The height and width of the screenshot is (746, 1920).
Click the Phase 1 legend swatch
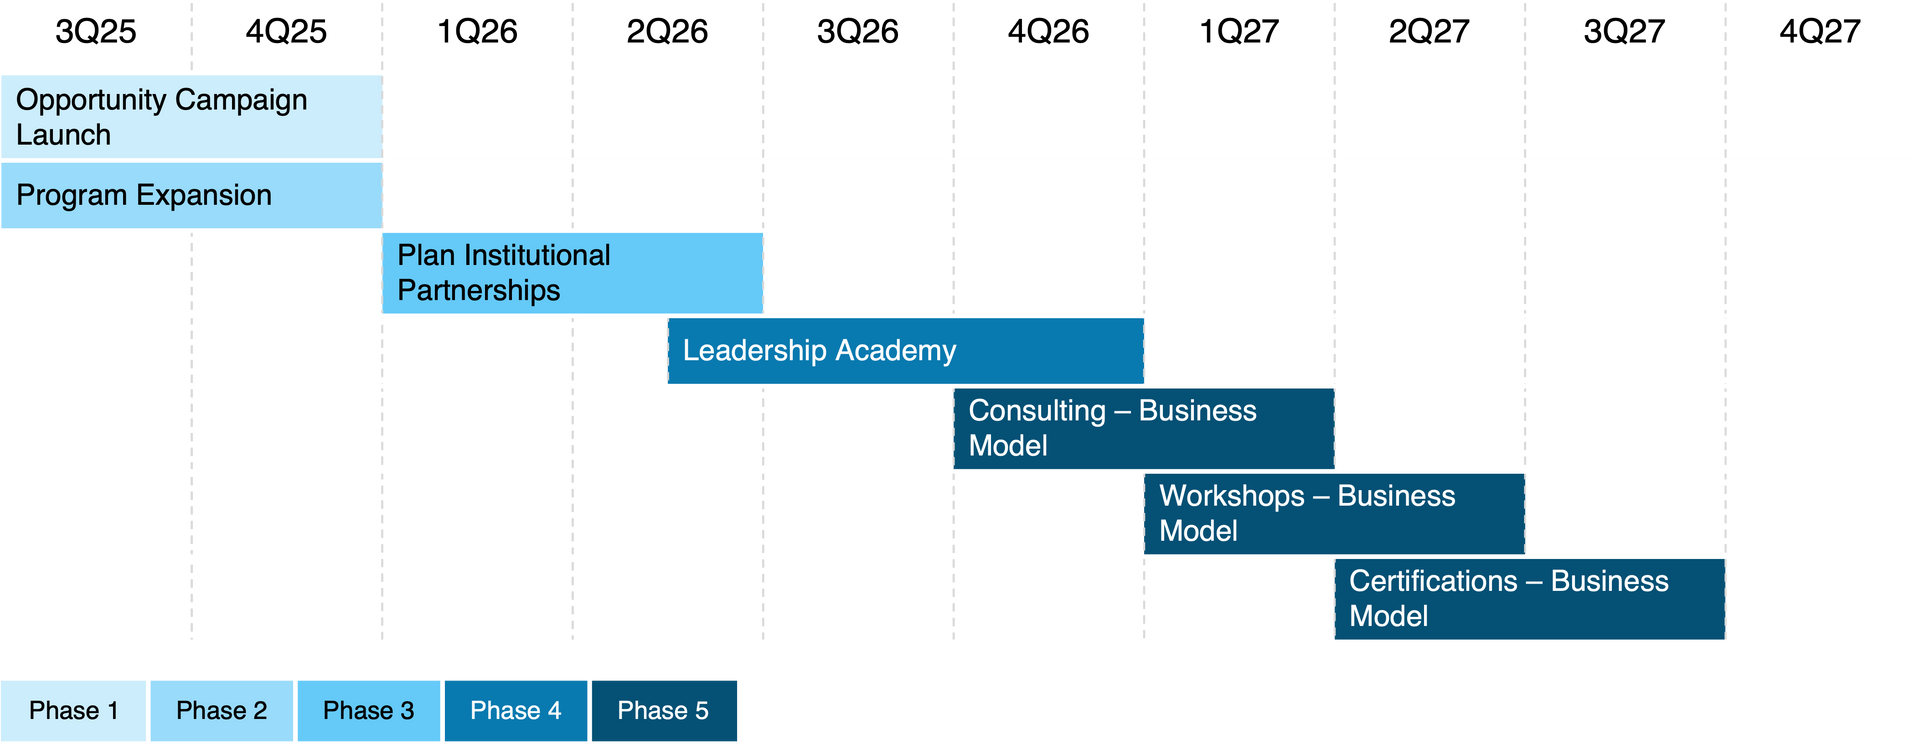(x=73, y=711)
